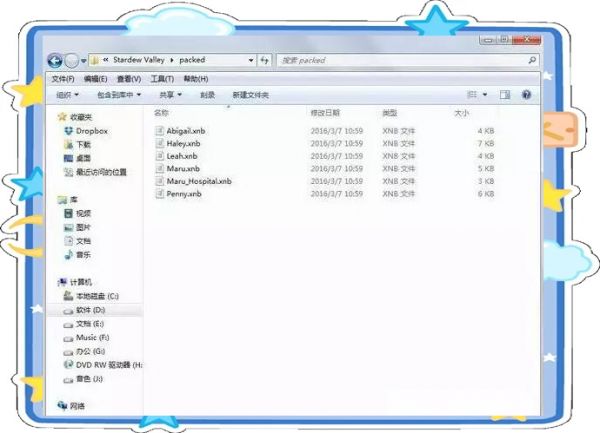Screen dimensions: 600x433
Task: Open the view options dropdown arrow
Action: pyautogui.click(x=485, y=94)
